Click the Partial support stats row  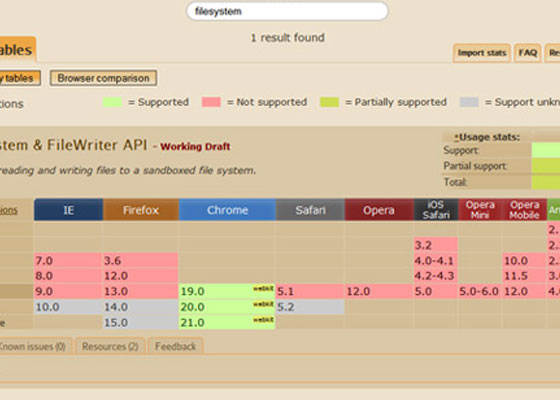tap(501, 166)
